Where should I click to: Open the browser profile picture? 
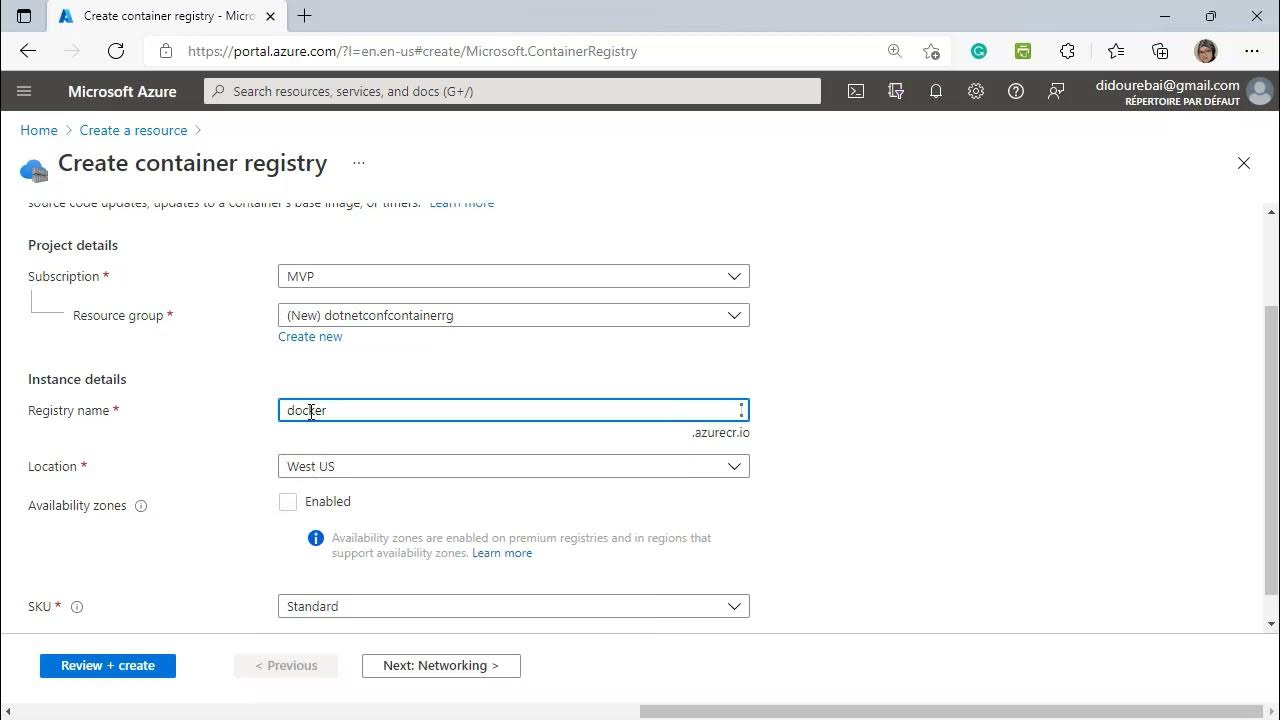tap(1206, 51)
